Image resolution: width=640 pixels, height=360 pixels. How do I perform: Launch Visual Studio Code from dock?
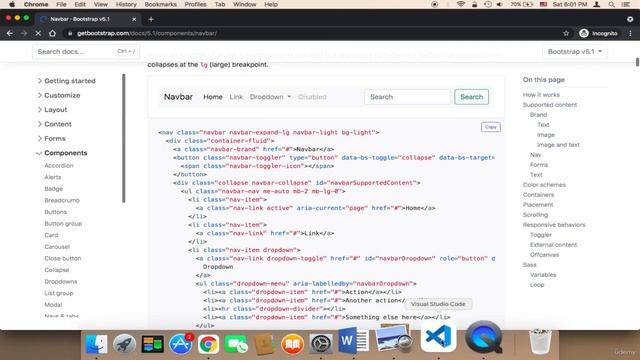point(438,336)
